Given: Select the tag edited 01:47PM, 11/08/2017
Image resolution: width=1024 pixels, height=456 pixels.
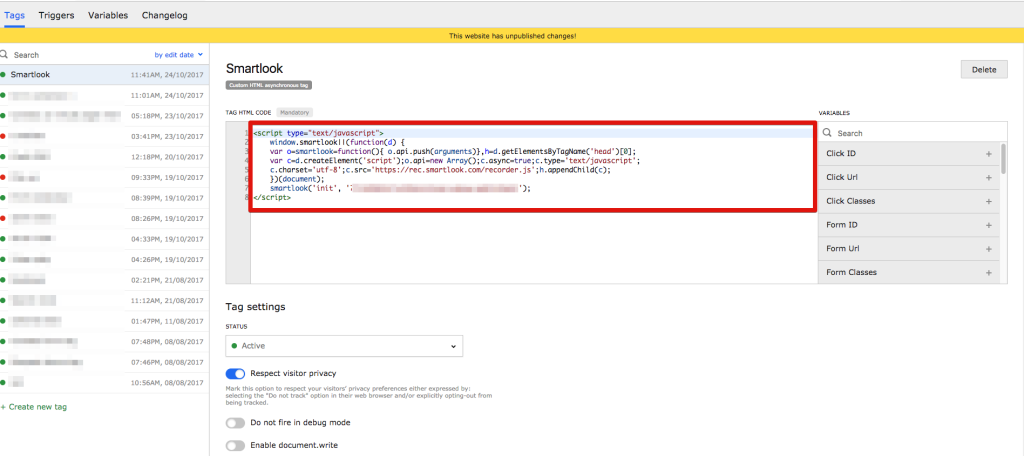Looking at the screenshot, I should point(104,321).
